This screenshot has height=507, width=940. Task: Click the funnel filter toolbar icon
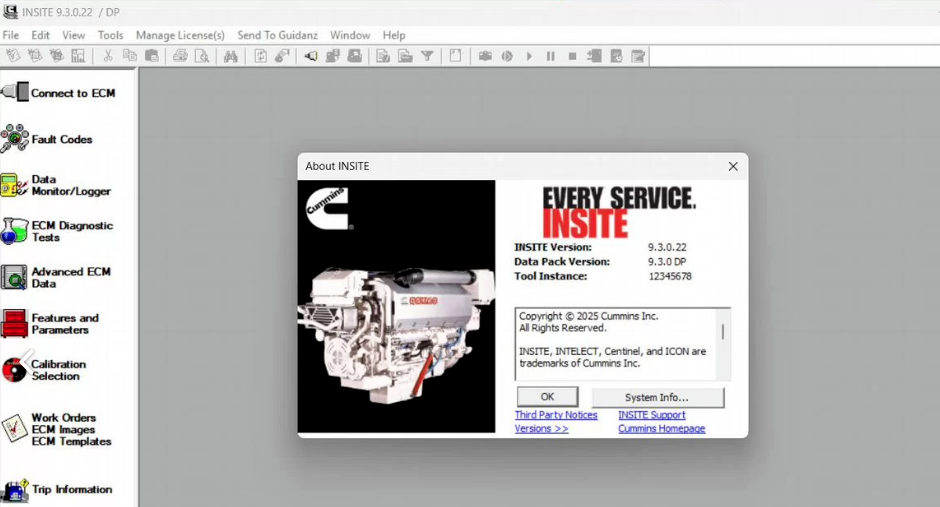[x=427, y=56]
